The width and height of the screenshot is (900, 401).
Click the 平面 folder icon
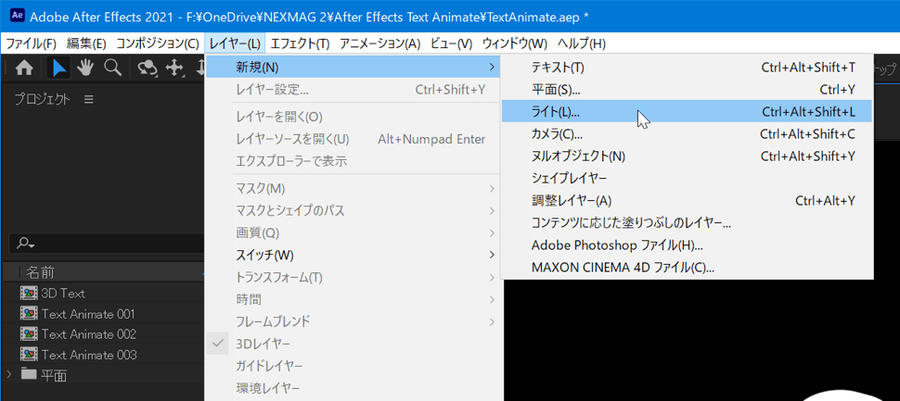[29, 375]
